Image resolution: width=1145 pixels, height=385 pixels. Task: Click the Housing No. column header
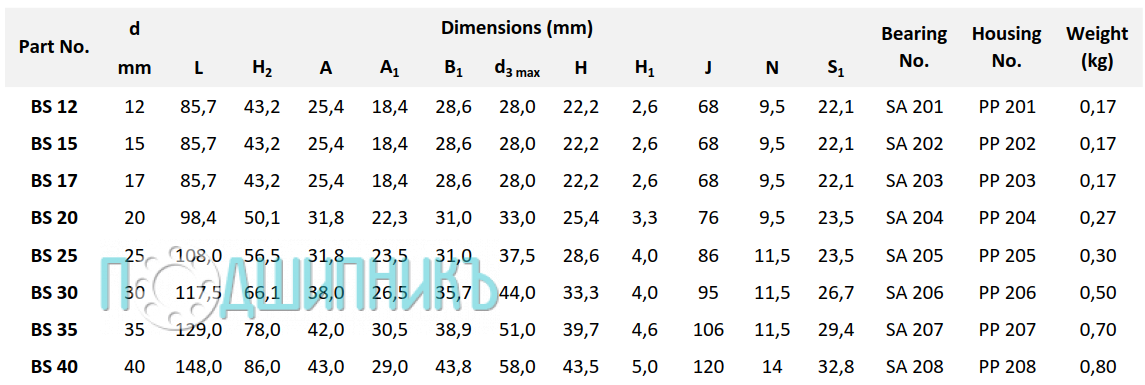click(1006, 47)
